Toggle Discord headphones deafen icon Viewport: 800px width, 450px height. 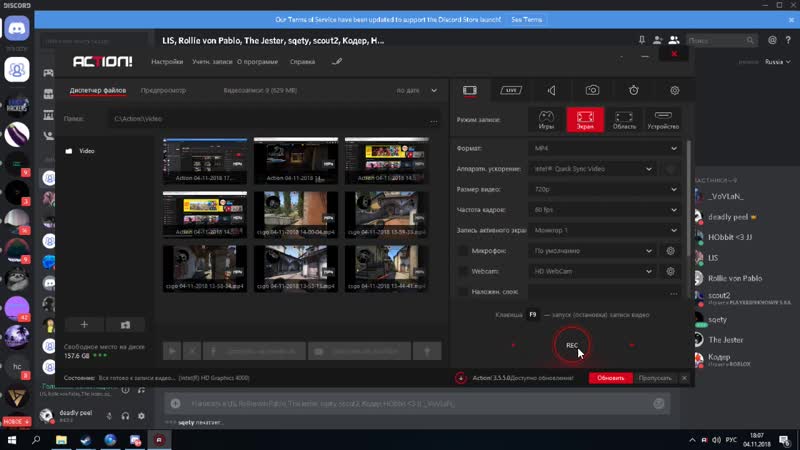(x=125, y=416)
